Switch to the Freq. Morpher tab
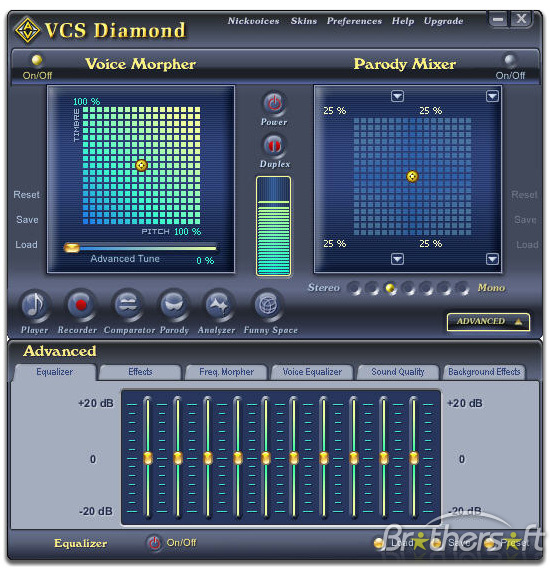The width and height of the screenshot is (550, 570). (x=226, y=372)
